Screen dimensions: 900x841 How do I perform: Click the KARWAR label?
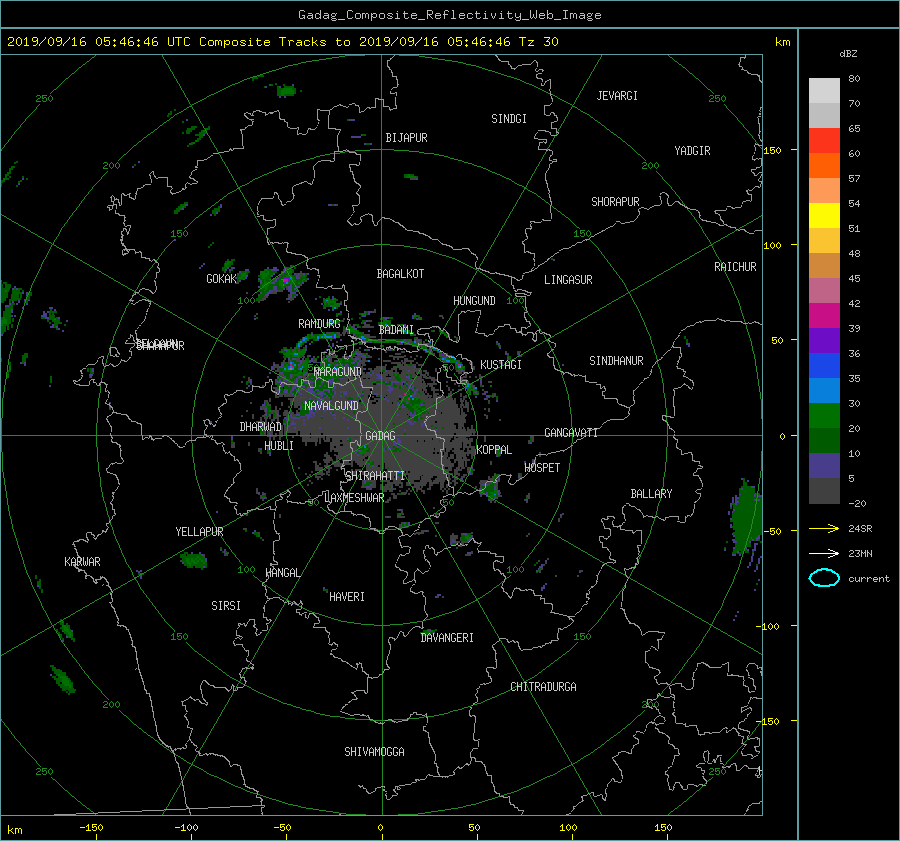(x=82, y=561)
